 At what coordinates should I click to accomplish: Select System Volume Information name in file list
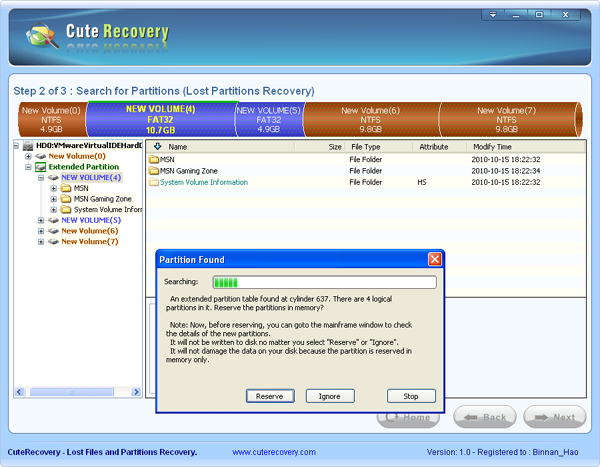tap(204, 183)
